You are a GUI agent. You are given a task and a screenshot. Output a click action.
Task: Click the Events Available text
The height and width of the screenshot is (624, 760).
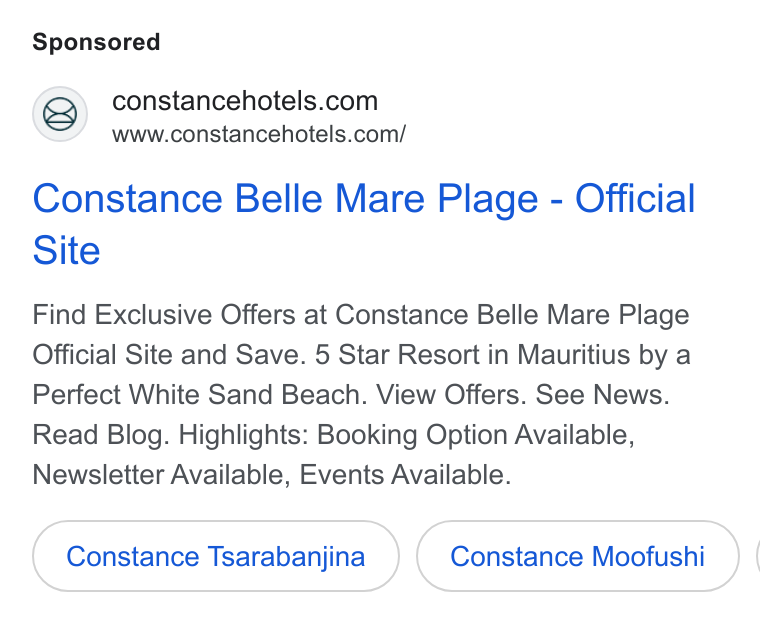pyautogui.click(x=405, y=474)
